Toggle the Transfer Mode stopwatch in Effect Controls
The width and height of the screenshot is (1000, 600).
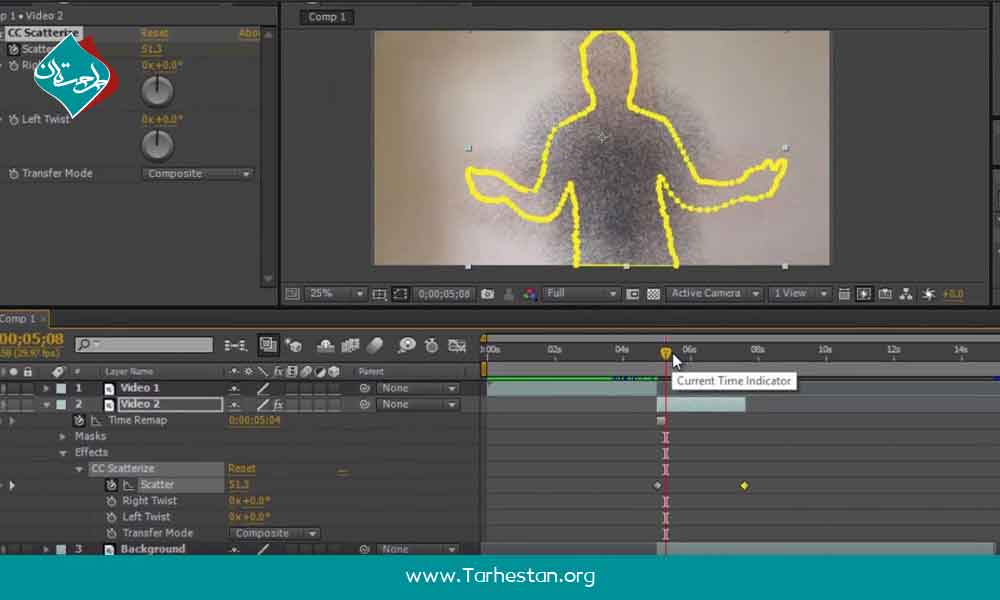coord(13,174)
